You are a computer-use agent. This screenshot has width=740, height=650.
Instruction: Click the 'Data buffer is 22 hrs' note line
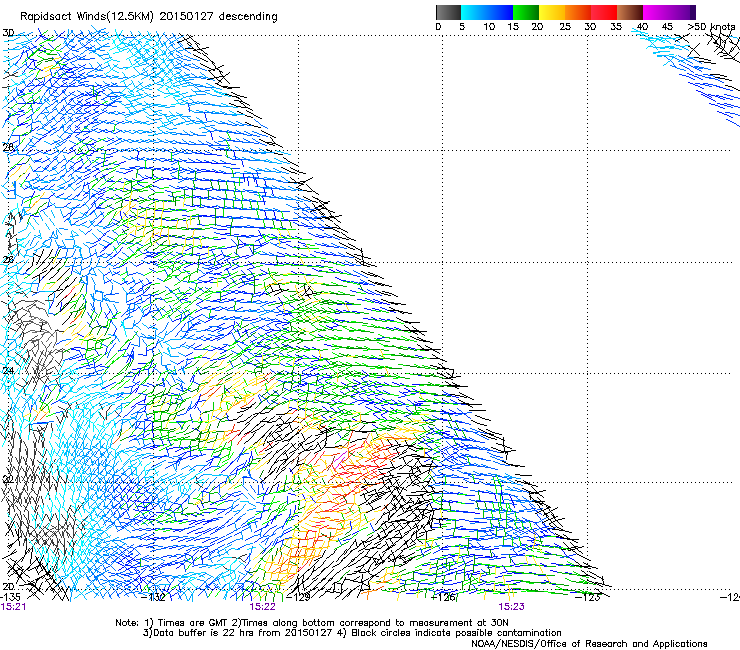click(352, 633)
